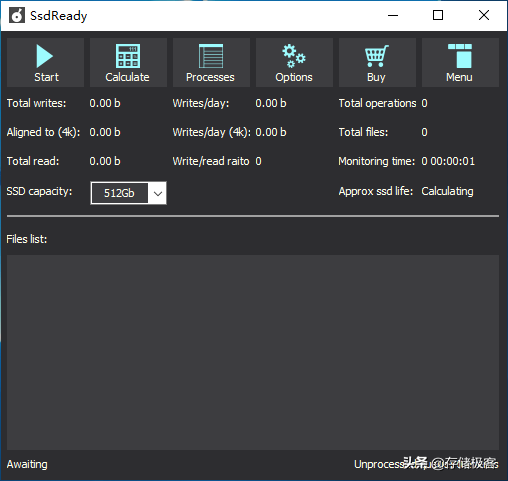Viewport: 508px width, 481px height.
Task: Close the SsdReady window
Action: [x=484, y=15]
